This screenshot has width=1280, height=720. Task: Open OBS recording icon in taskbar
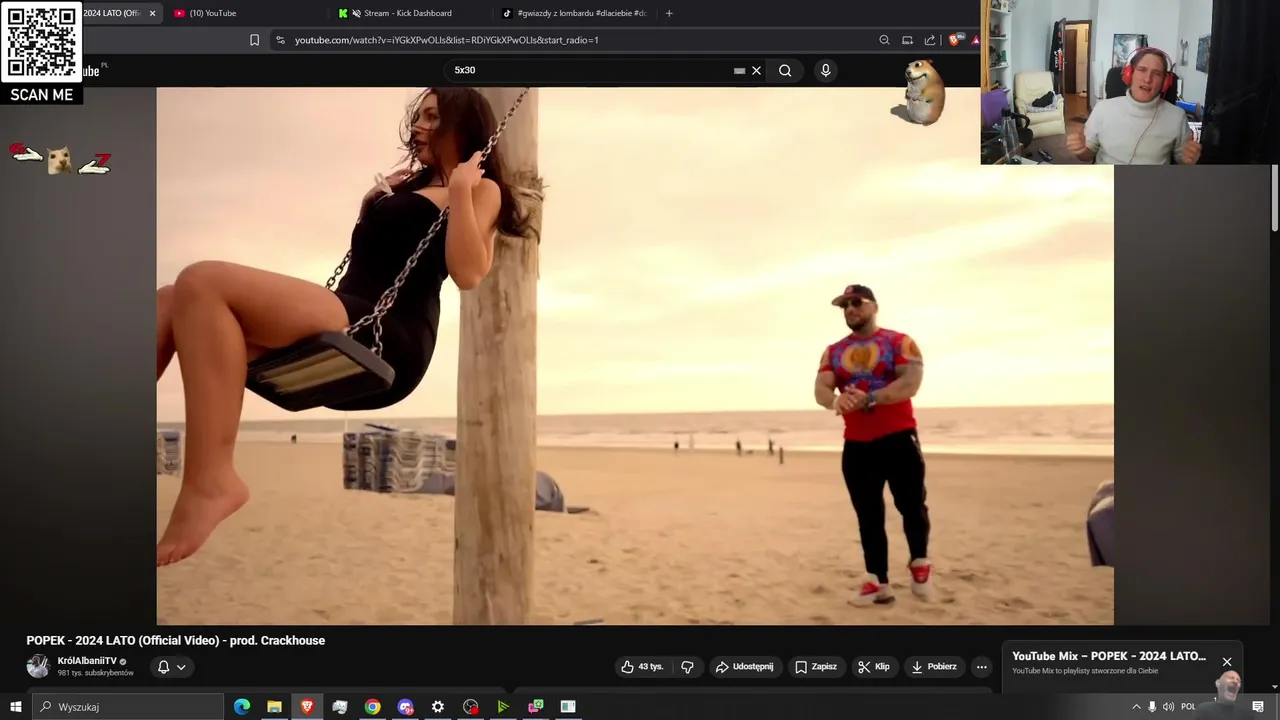point(471,707)
